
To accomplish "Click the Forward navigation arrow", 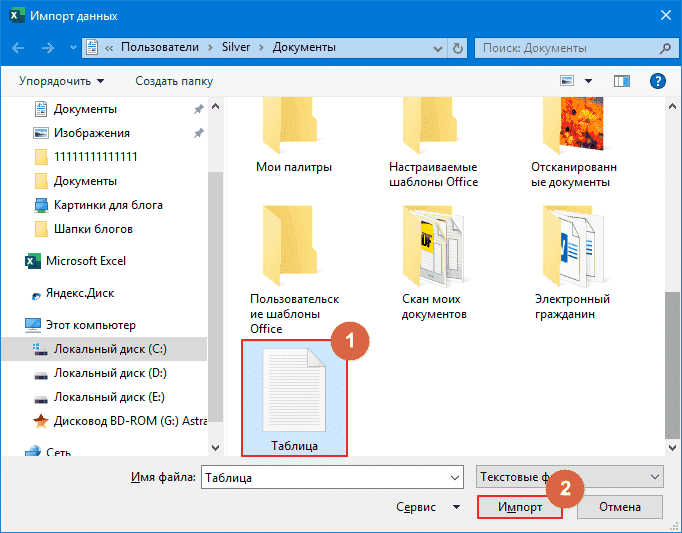I will [48, 48].
